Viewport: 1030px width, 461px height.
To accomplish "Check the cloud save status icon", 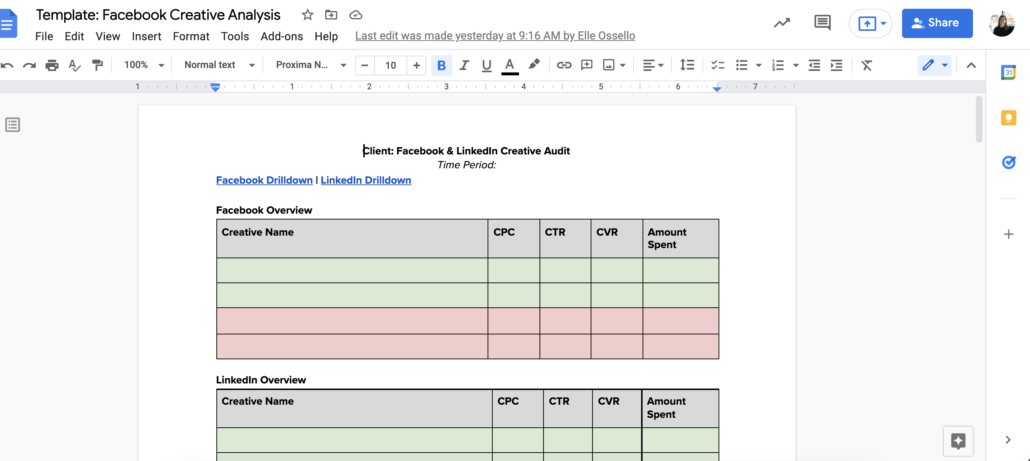I will tap(355, 15).
